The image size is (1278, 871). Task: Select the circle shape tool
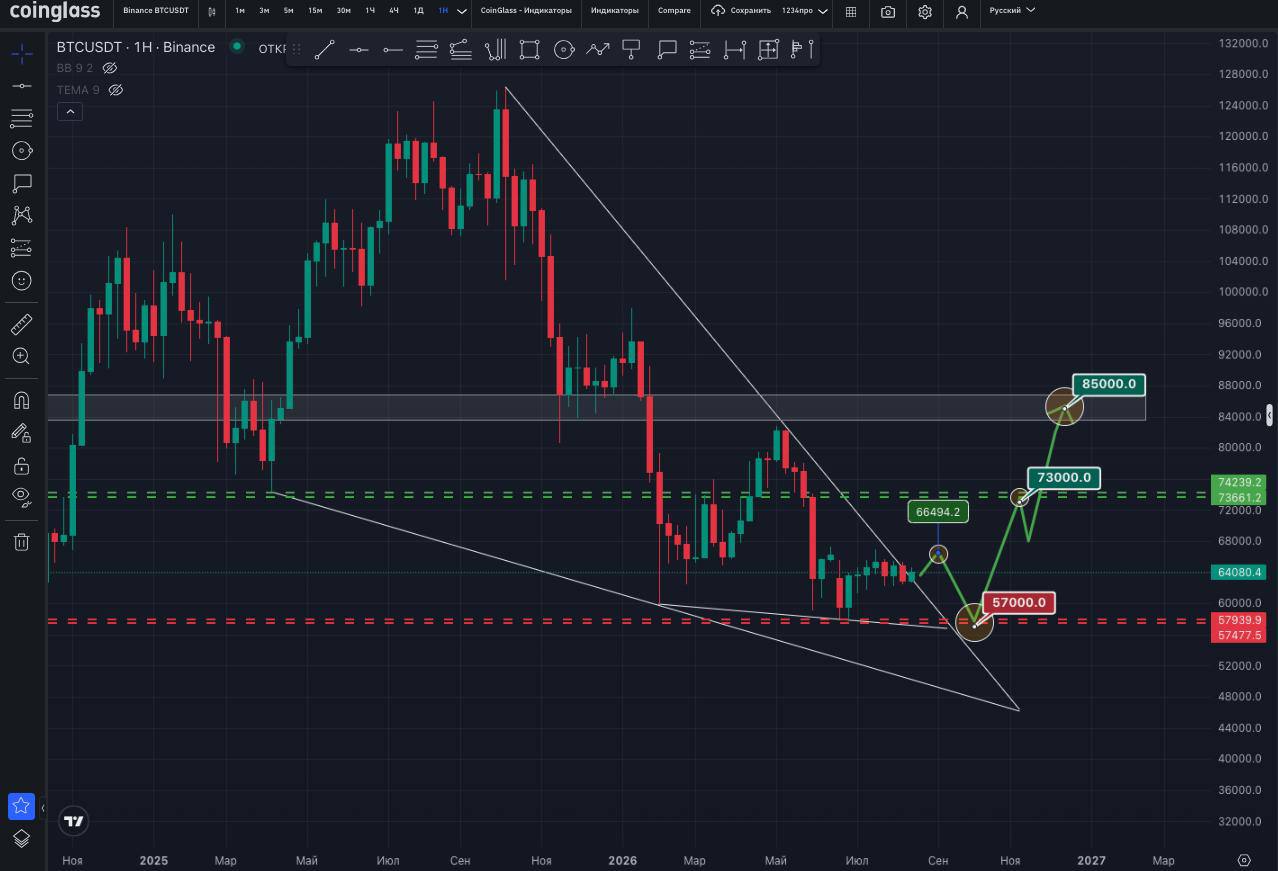tap(564, 50)
